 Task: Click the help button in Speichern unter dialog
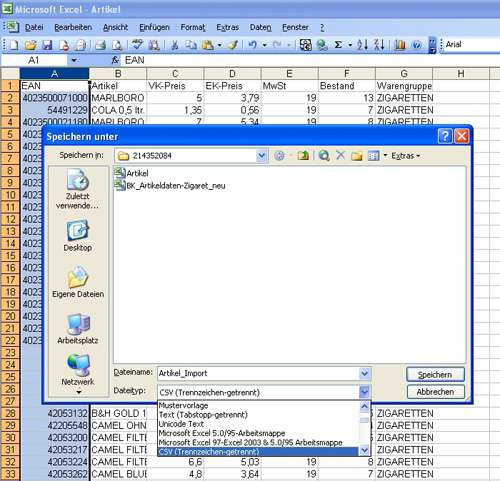[x=445, y=136]
